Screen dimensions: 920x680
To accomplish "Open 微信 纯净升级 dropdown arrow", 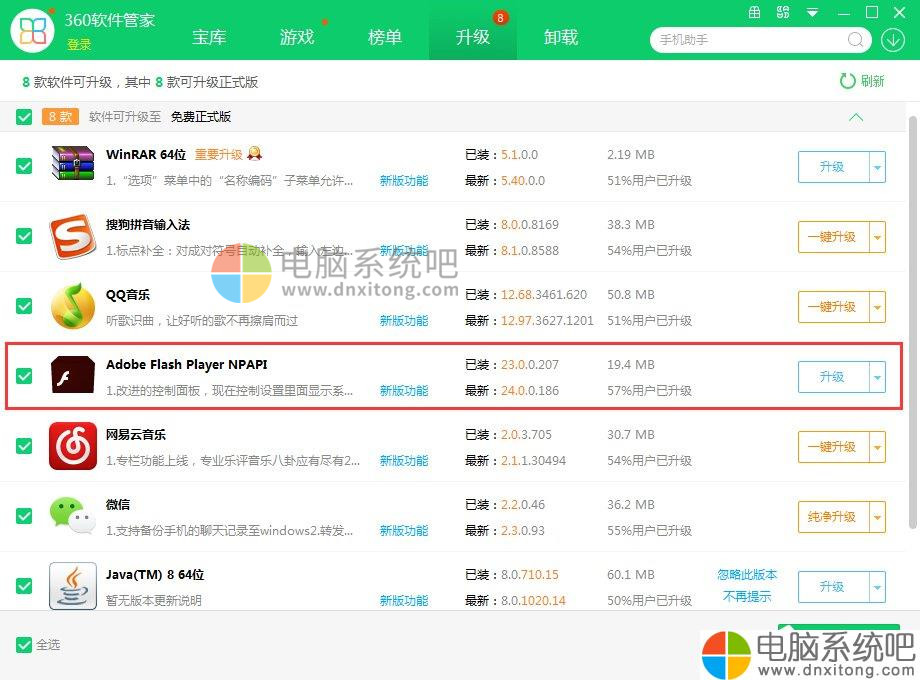I will (877, 517).
